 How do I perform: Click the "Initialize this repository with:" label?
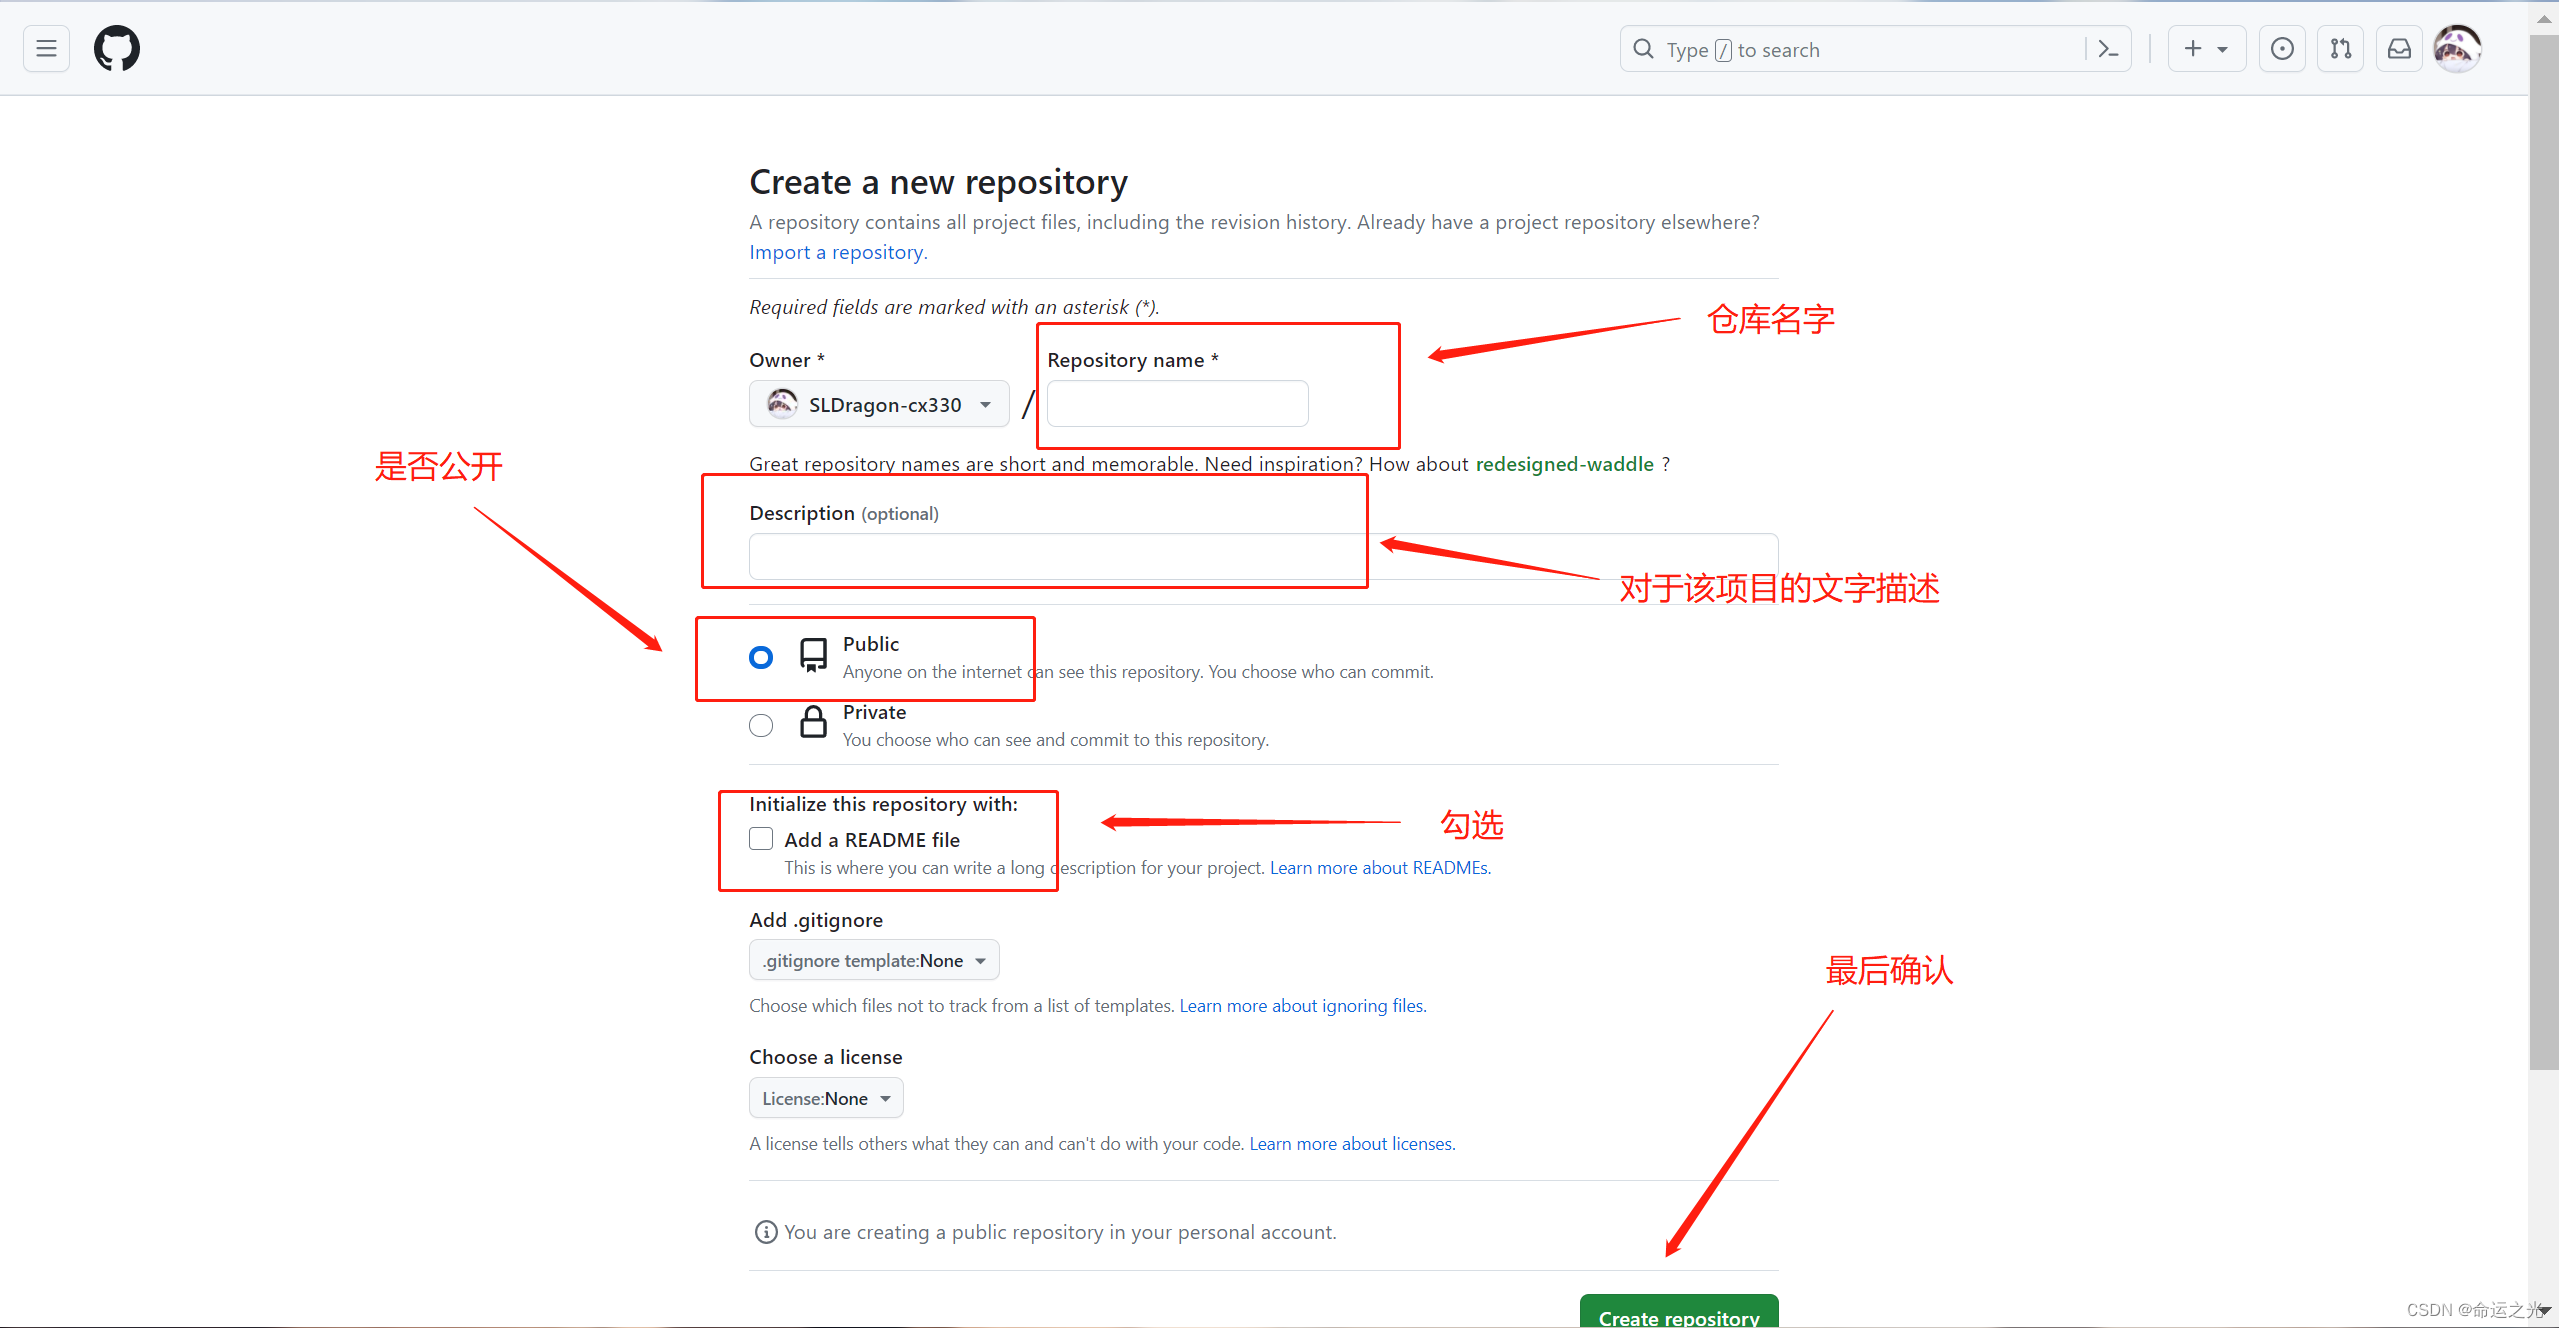coord(883,804)
